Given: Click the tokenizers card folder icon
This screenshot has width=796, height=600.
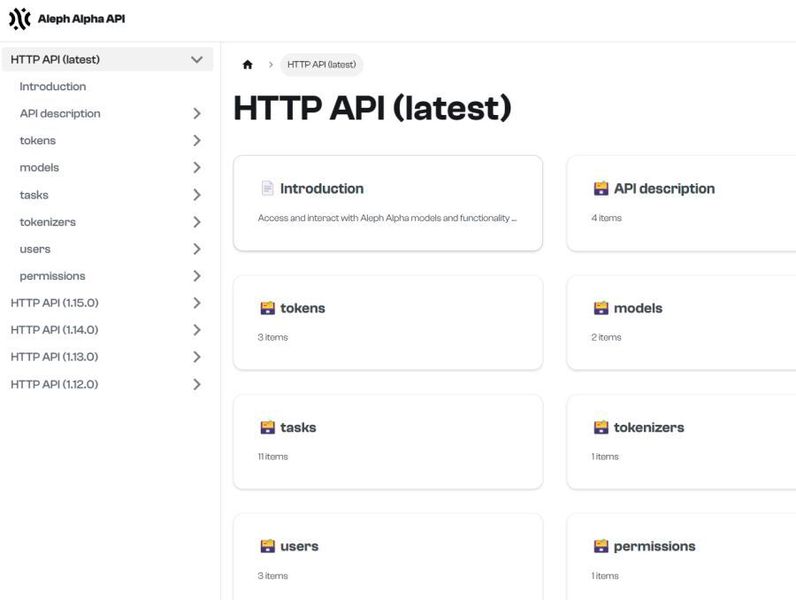Looking at the screenshot, I should [601, 427].
